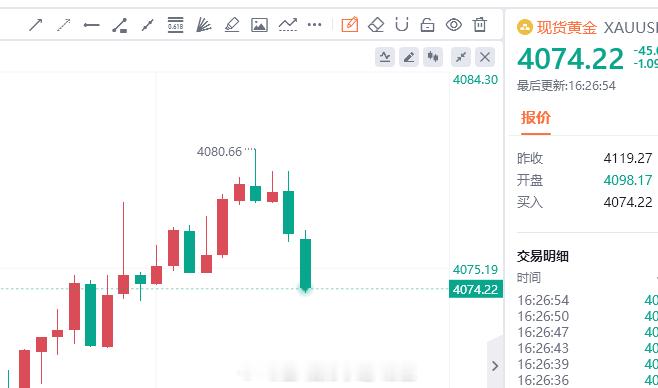Select the trend chart pattern tool
The height and width of the screenshot is (388, 658).
(x=288, y=25)
